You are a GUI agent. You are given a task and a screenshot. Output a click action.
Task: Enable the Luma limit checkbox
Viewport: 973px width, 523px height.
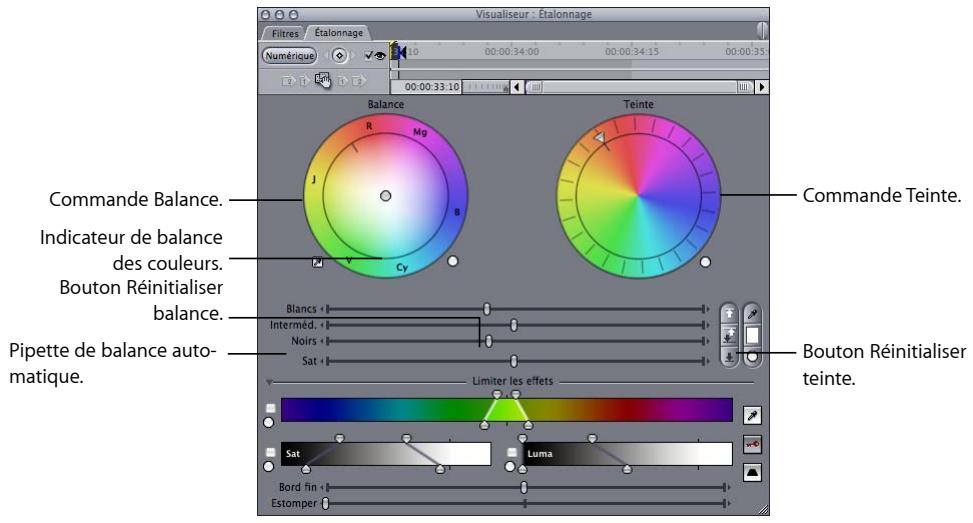[512, 452]
